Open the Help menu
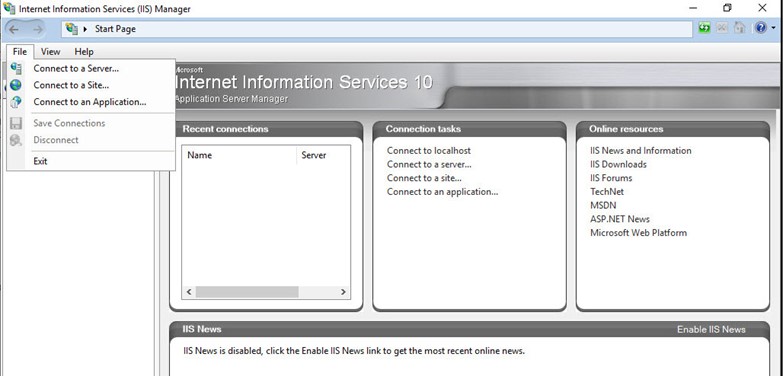 coord(84,51)
